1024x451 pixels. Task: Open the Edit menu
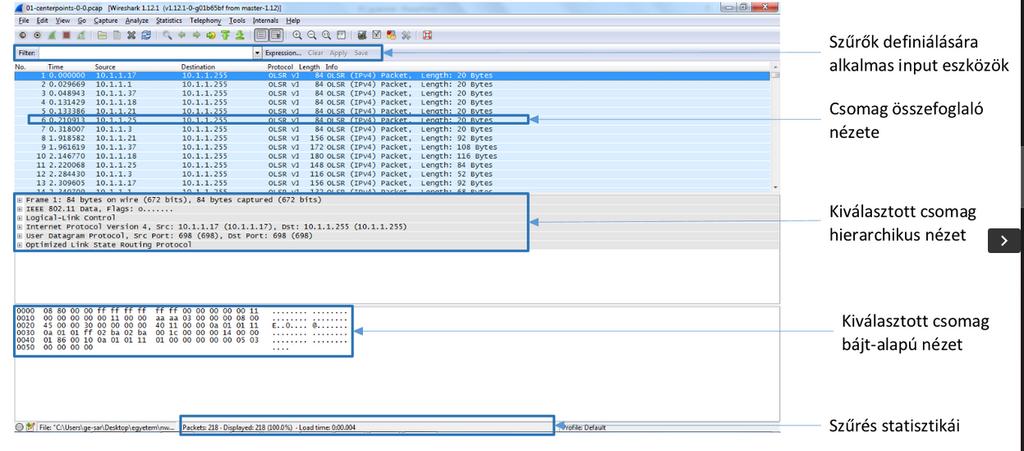(x=42, y=21)
